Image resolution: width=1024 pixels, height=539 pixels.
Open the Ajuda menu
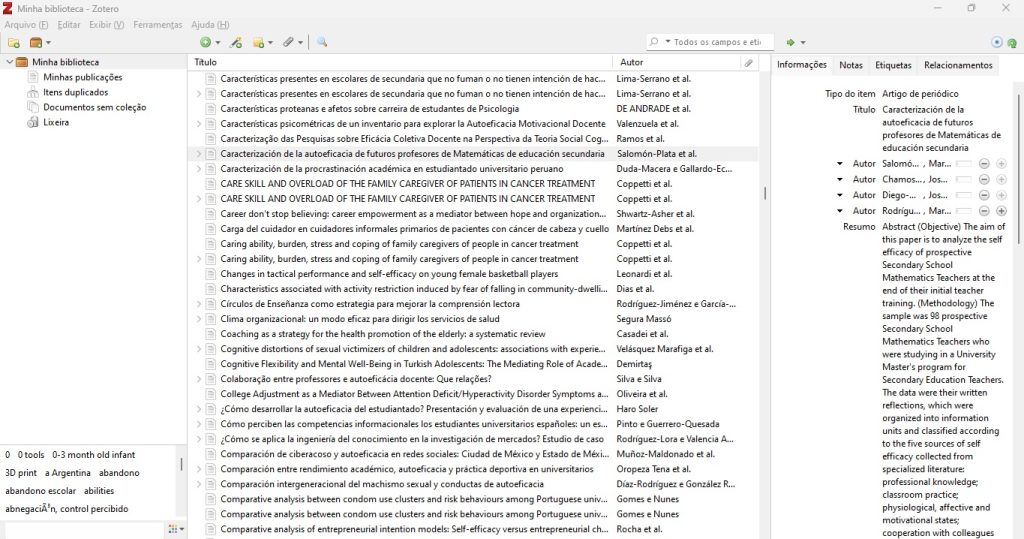[210, 25]
